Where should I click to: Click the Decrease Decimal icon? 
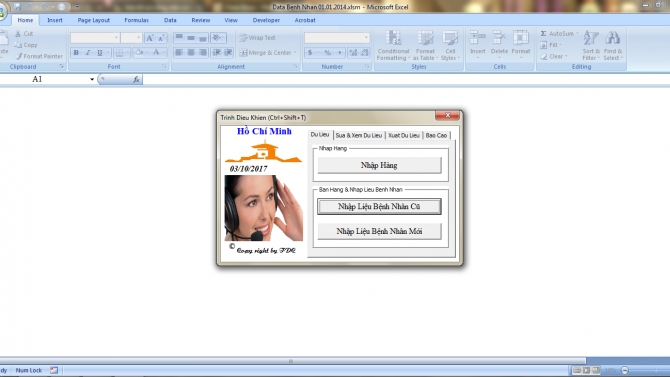coord(364,53)
